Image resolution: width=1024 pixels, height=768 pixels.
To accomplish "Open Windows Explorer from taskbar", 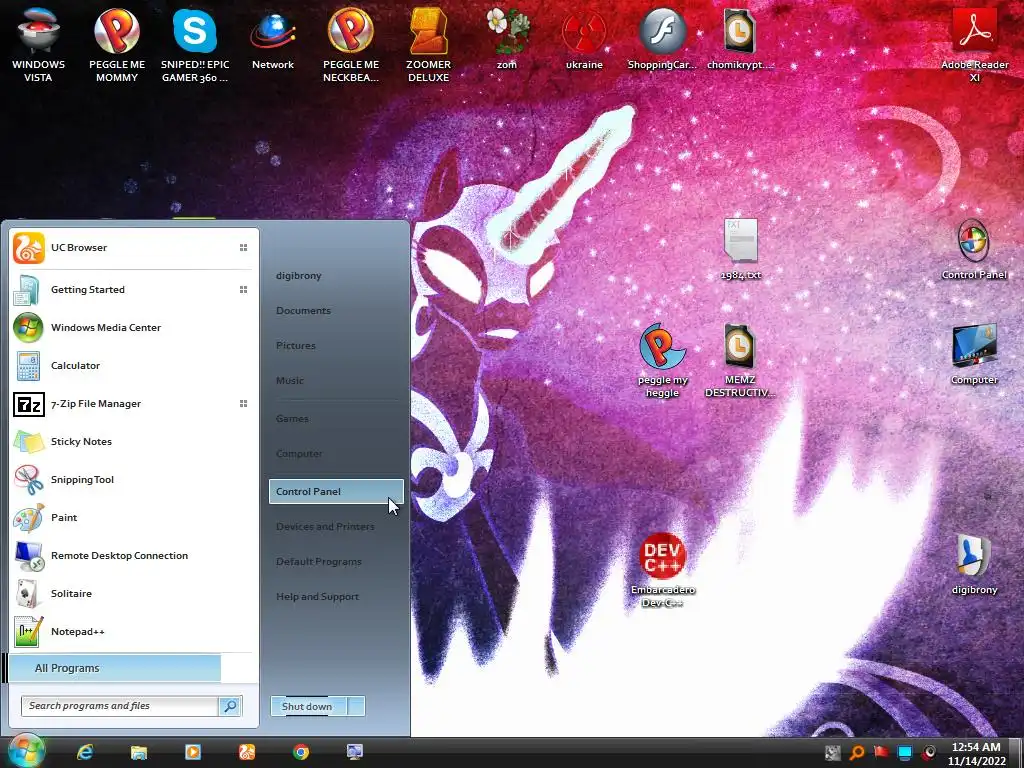I will [138, 752].
